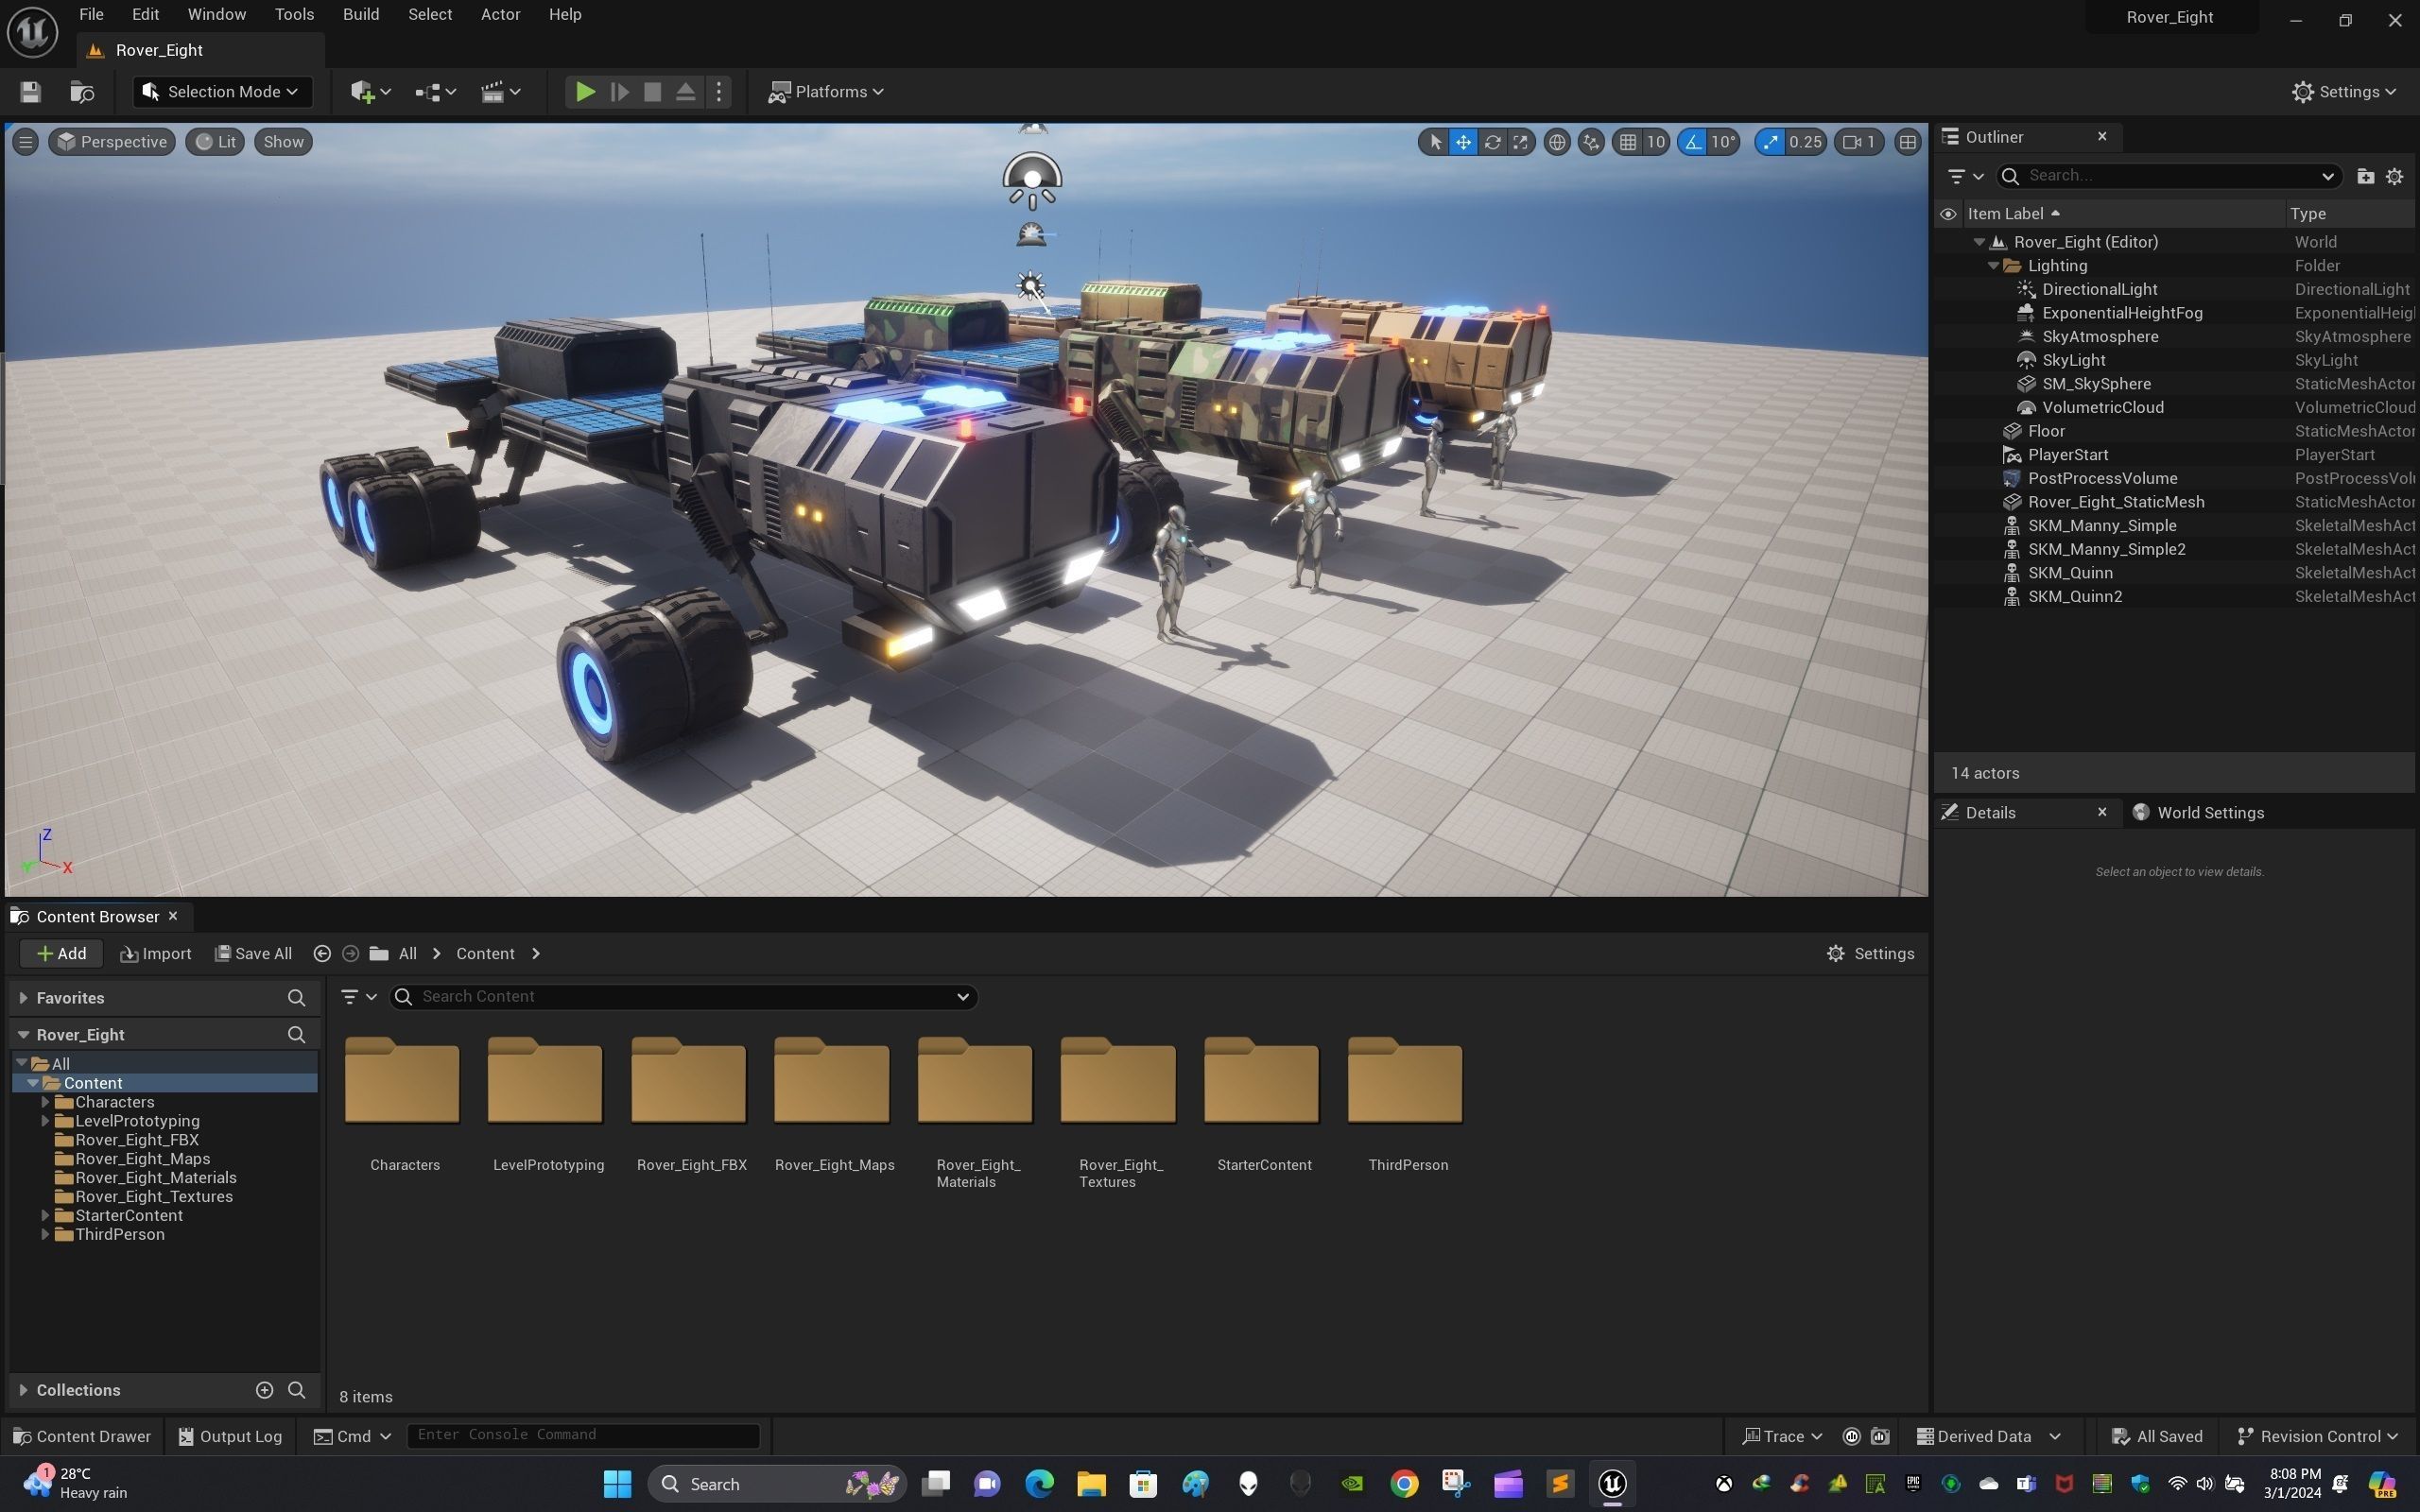Open the Add content cube icon
Viewport: 2420px width, 1512px height.
(x=363, y=92)
